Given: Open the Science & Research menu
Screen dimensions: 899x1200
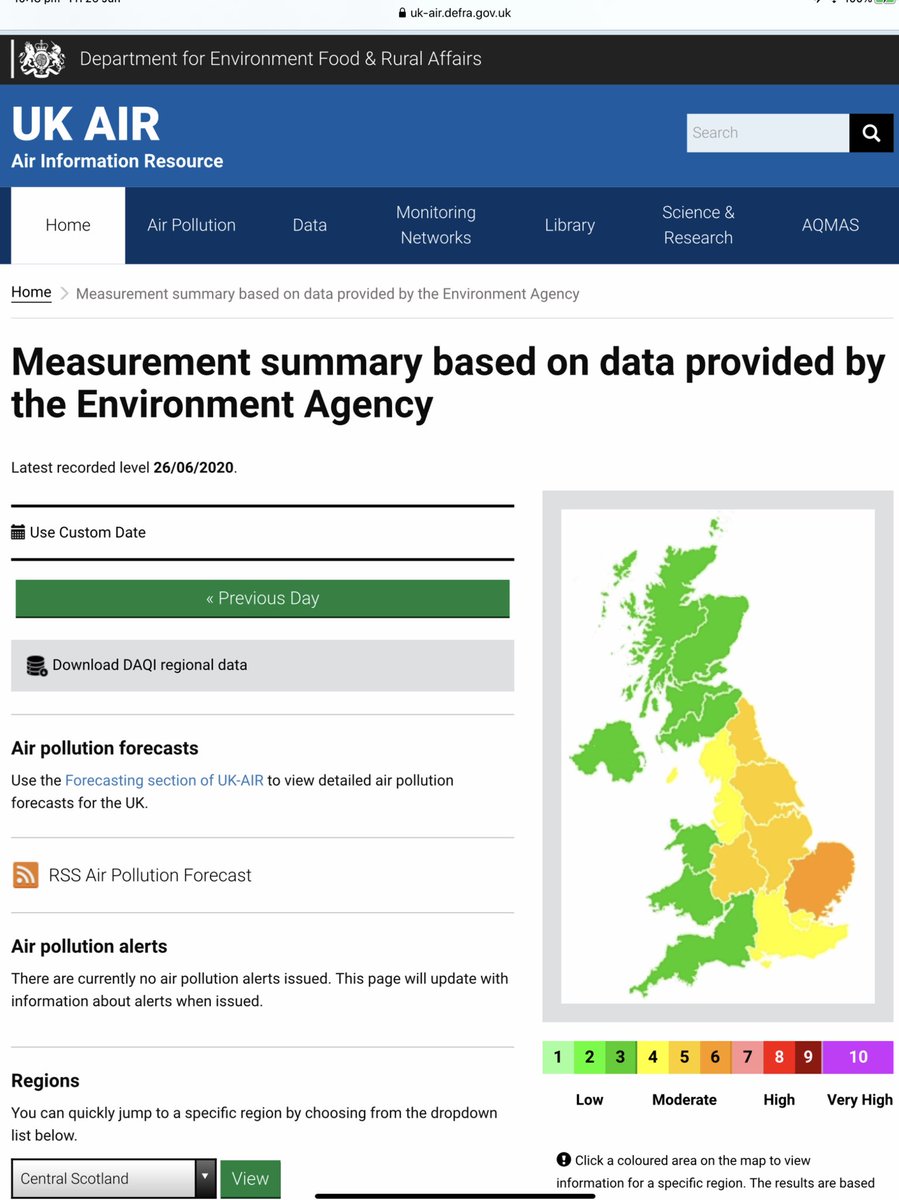Looking at the screenshot, I should [x=698, y=225].
